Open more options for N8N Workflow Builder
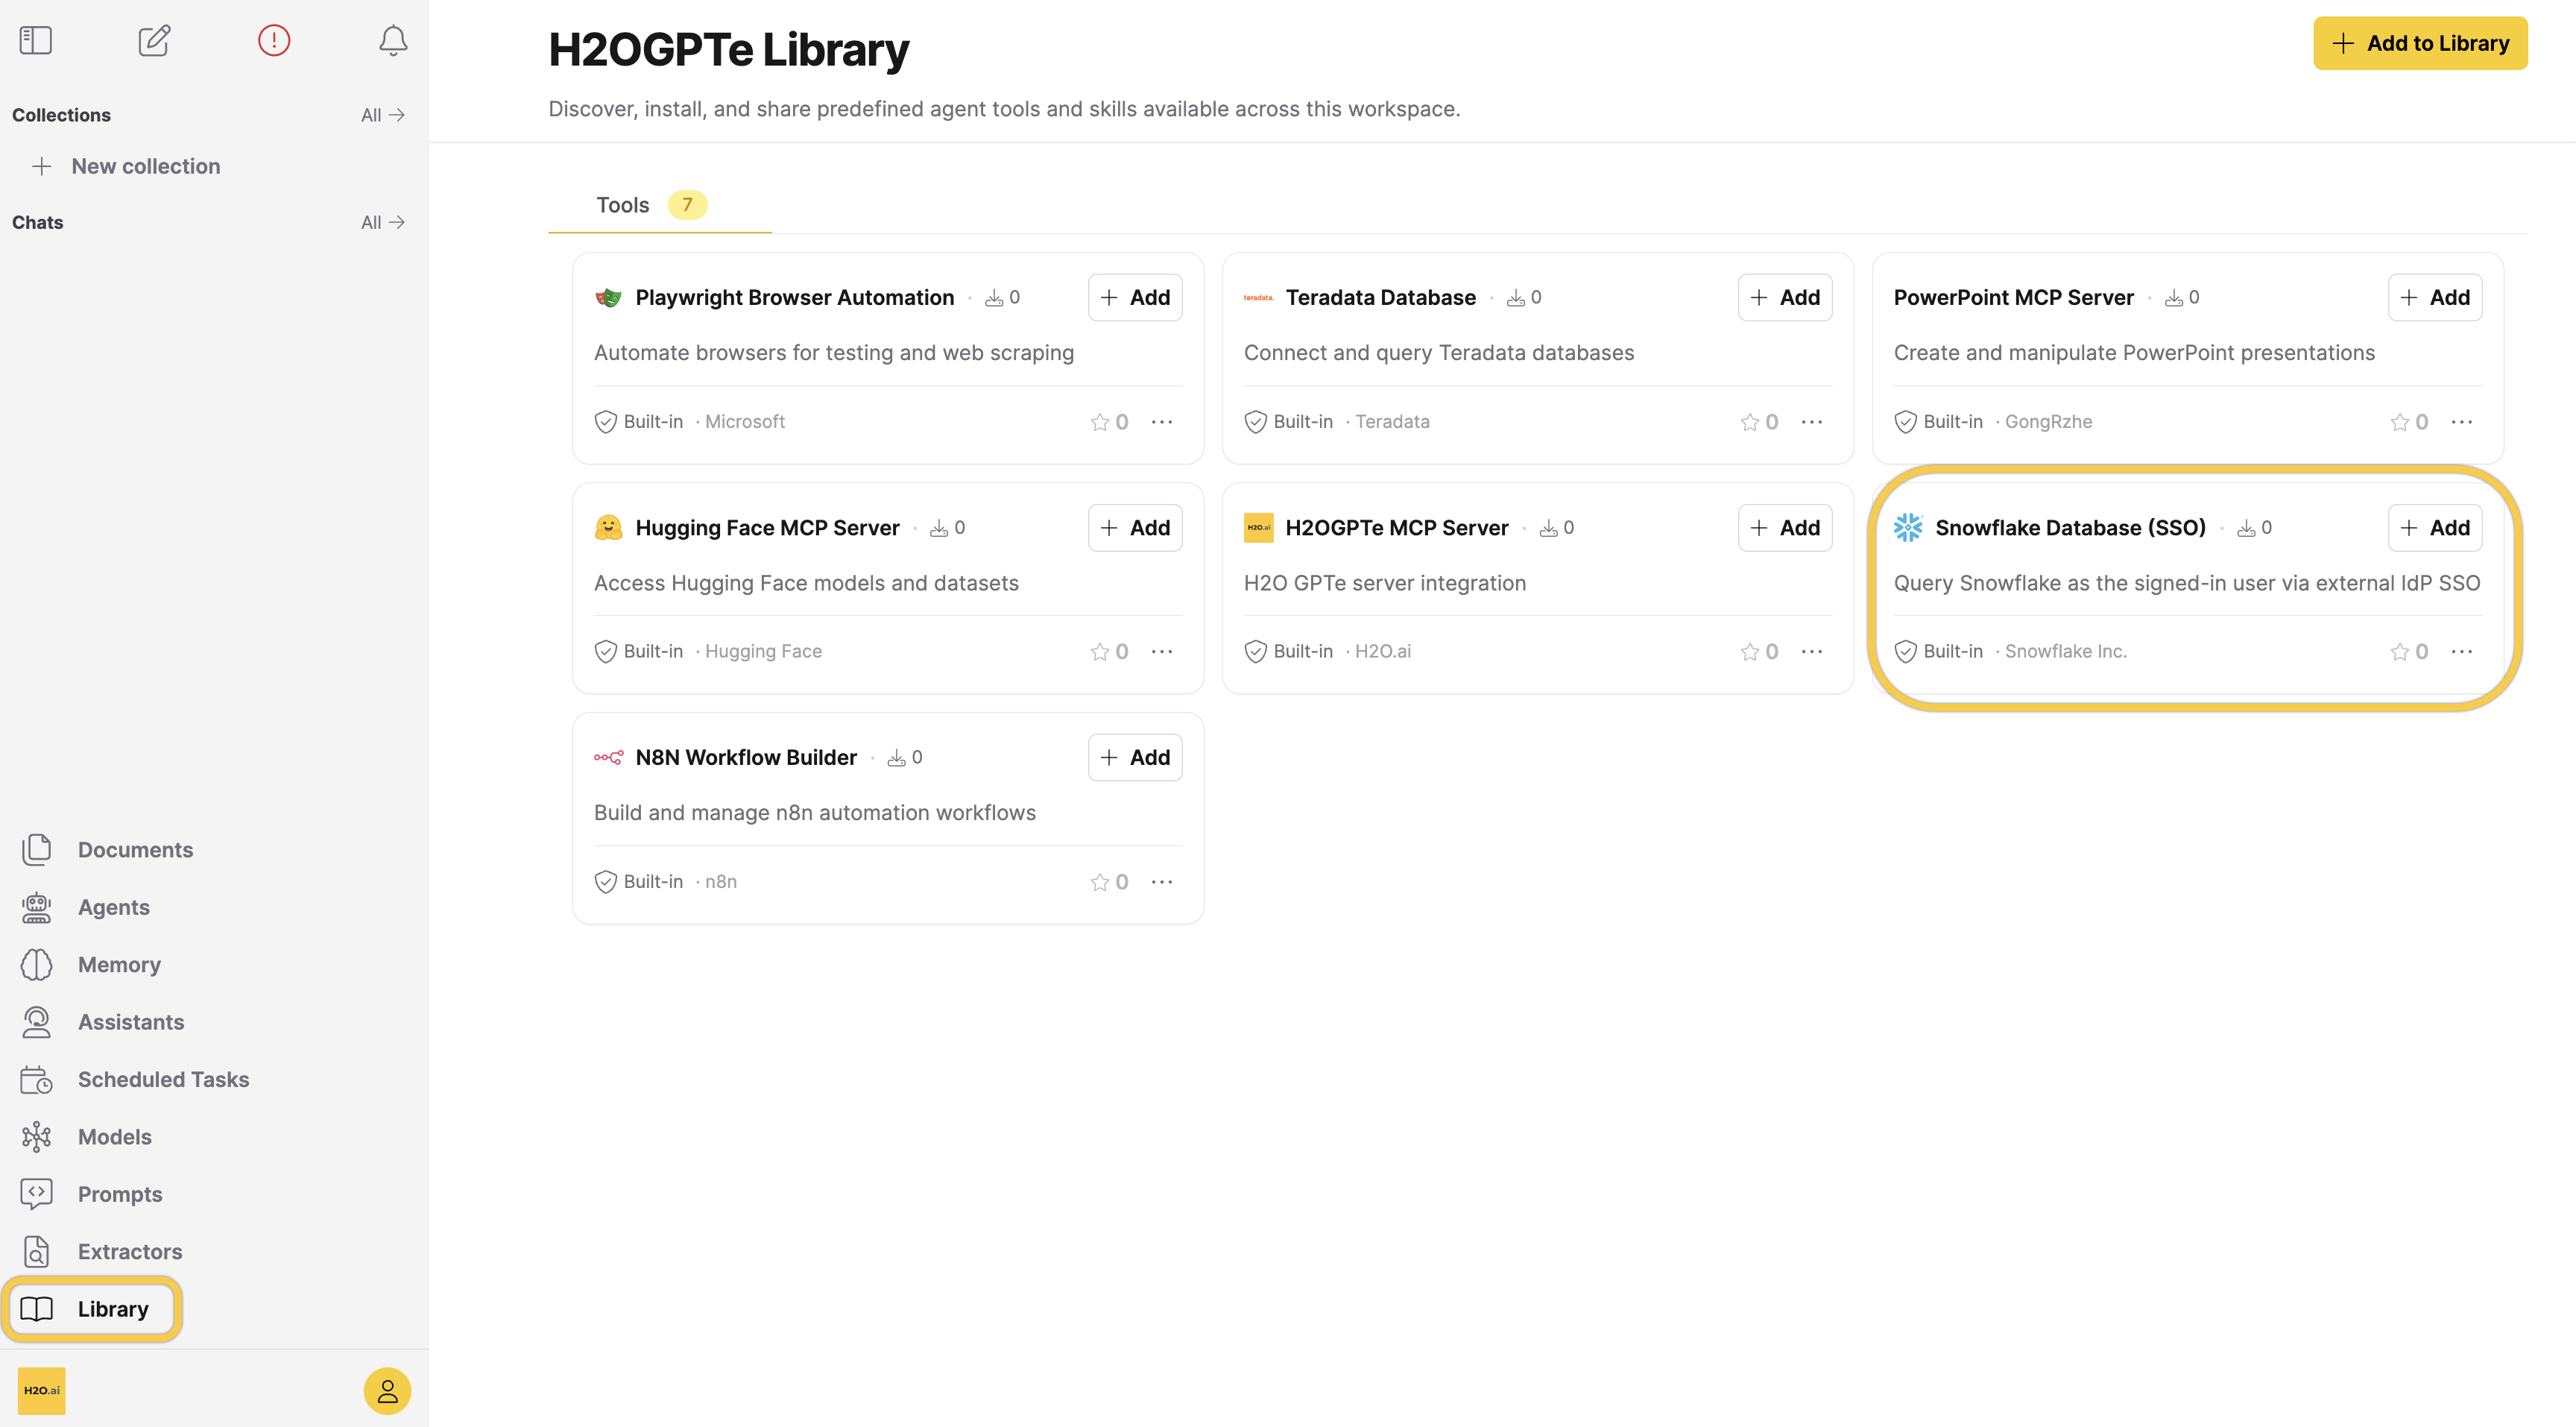This screenshot has width=2576, height=1427. (1162, 882)
